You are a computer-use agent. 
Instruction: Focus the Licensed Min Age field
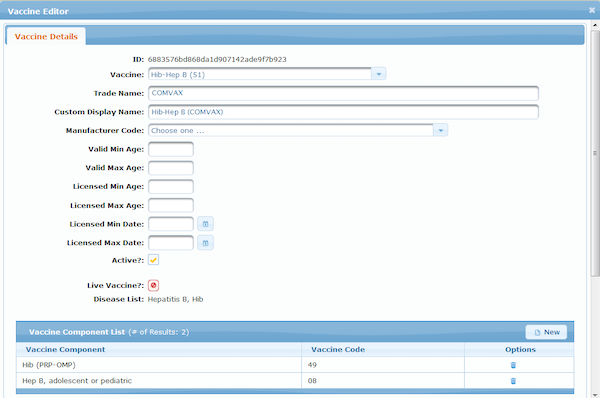coord(171,187)
